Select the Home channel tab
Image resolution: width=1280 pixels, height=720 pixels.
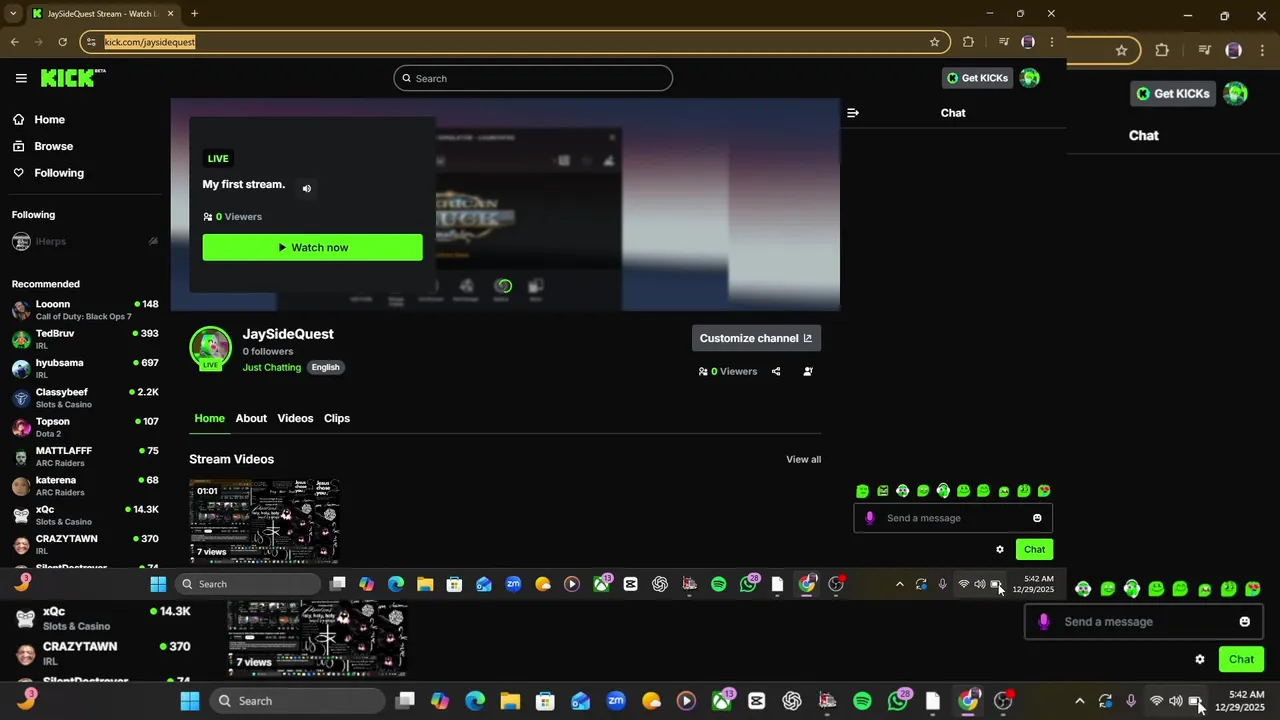pyautogui.click(x=209, y=418)
